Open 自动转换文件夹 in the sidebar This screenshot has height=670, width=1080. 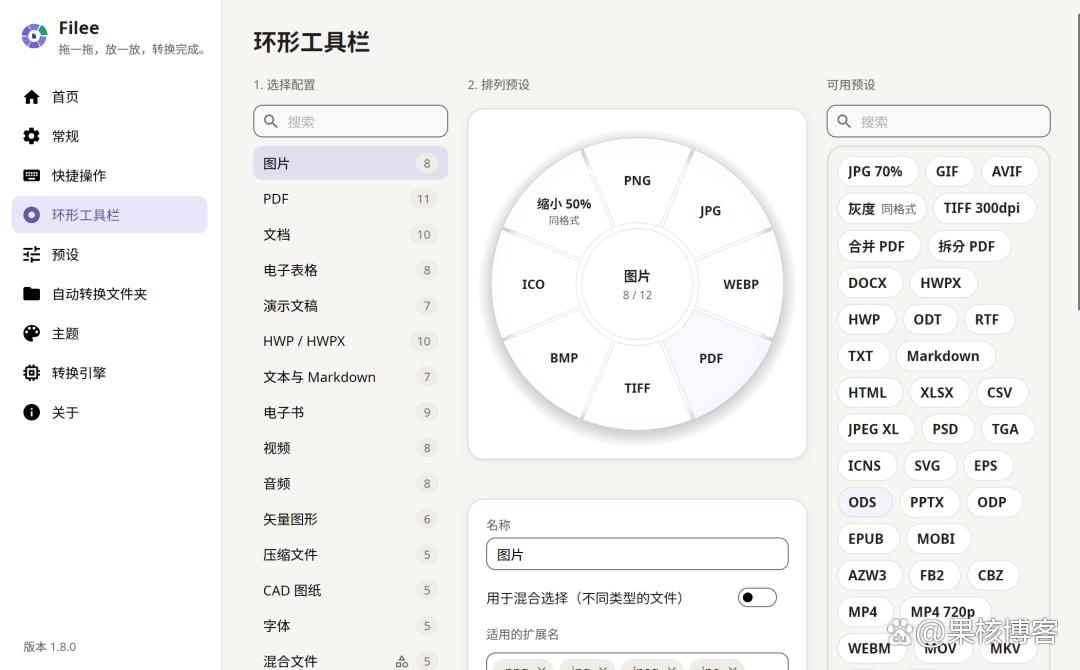110,294
